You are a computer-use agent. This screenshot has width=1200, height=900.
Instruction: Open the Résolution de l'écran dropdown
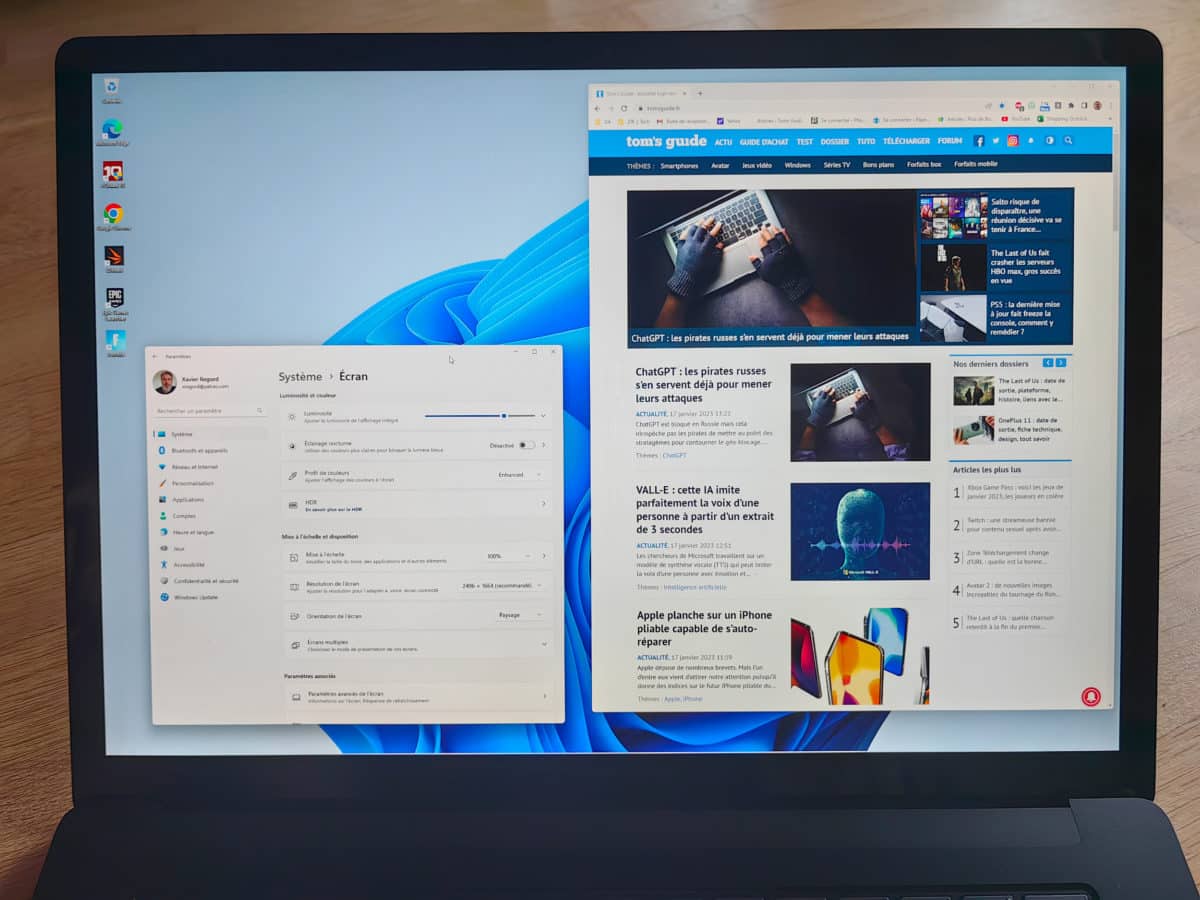point(502,586)
